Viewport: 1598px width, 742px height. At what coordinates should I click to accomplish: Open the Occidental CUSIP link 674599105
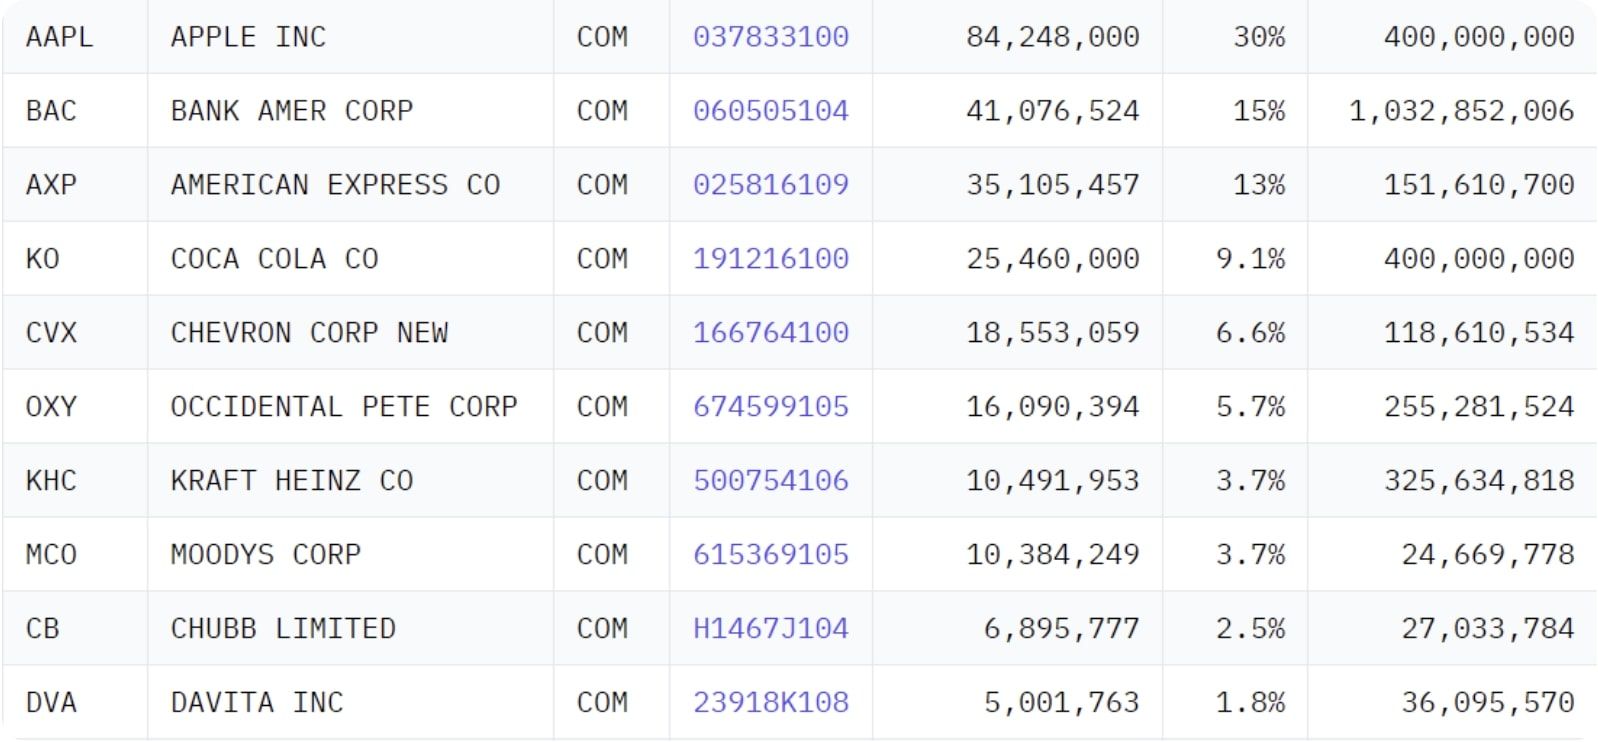[771, 407]
